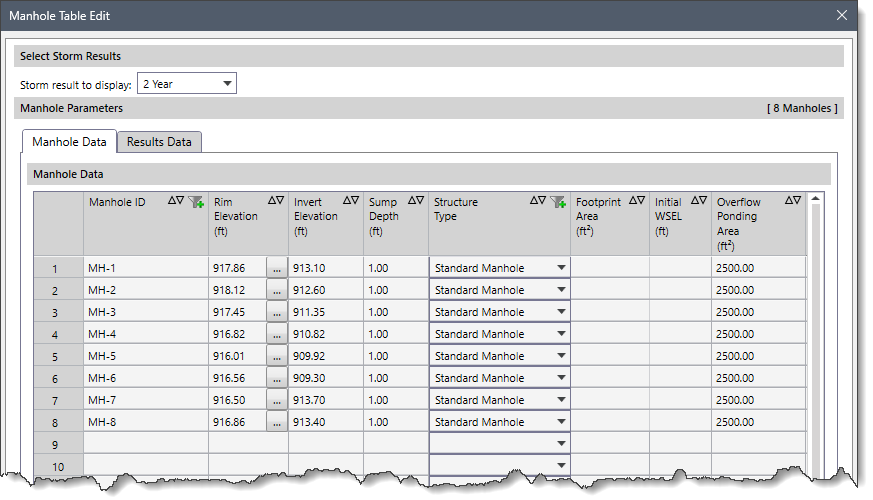The height and width of the screenshot is (500, 873).
Task: Switch to the Results Data tab
Action: point(159,142)
